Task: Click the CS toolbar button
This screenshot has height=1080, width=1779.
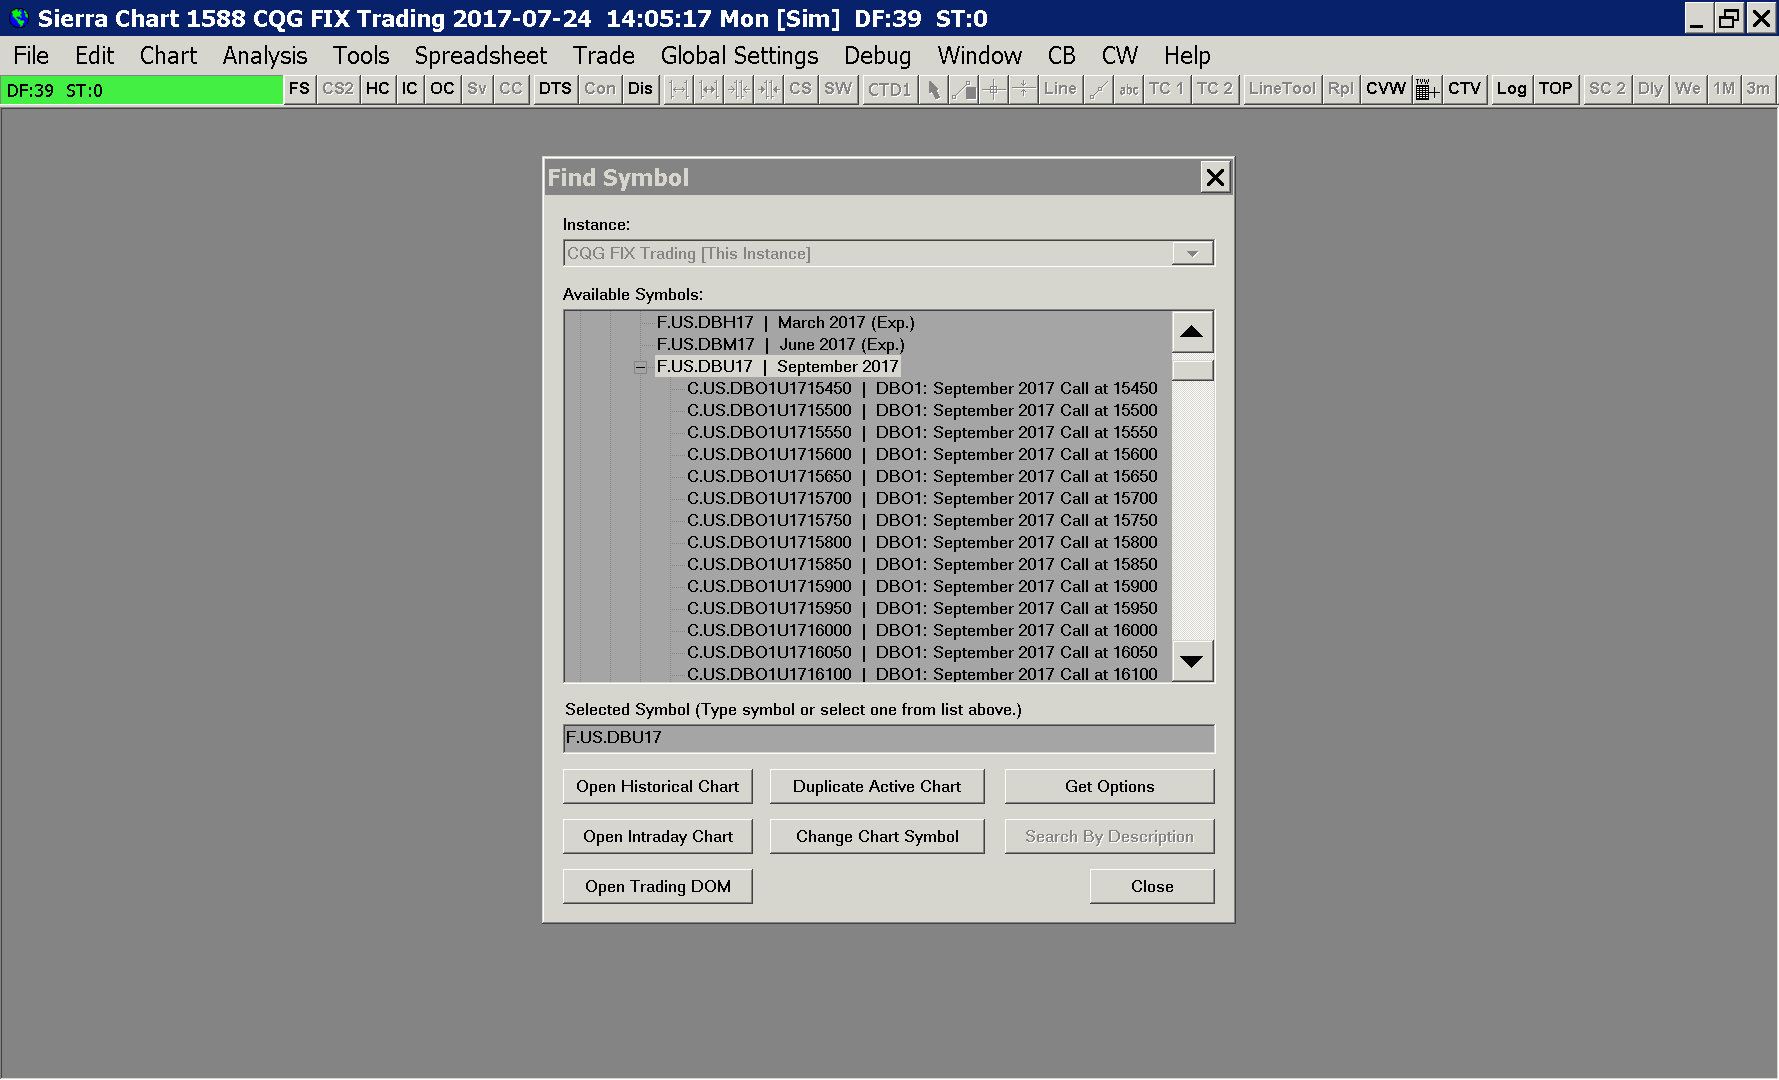Action: coord(800,89)
